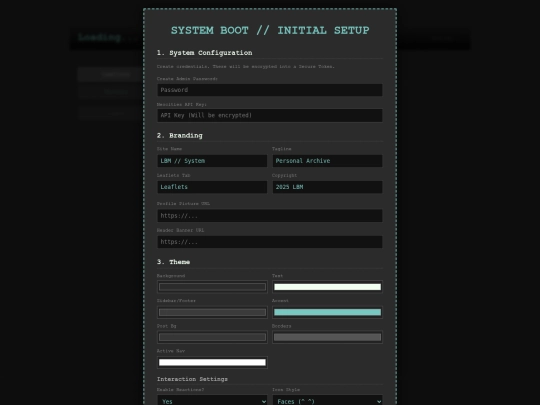Open the Borders color picker
This screenshot has height=405, width=540.
click(x=327, y=337)
